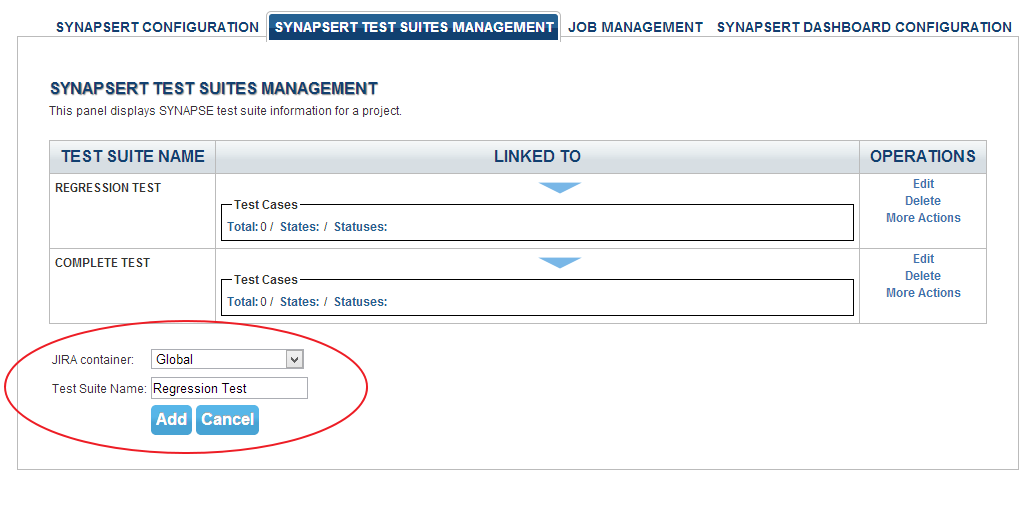Delete the Complete Test suite
Viewport: 1030px width, 505px height.
tap(923, 276)
